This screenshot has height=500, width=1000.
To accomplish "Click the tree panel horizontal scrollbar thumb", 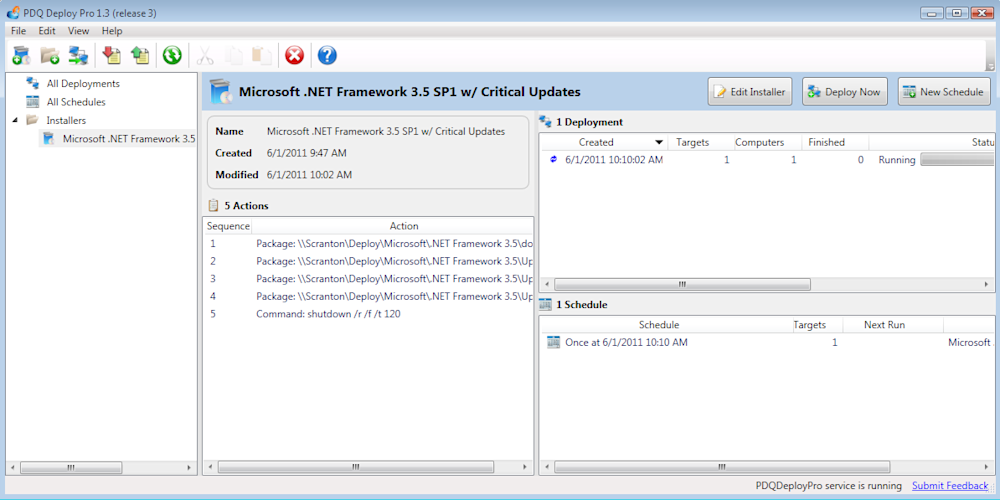I will [70, 467].
